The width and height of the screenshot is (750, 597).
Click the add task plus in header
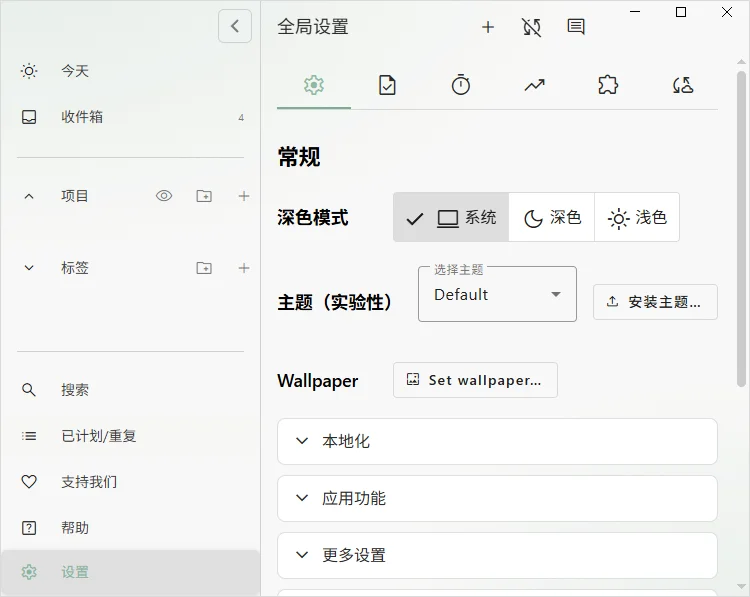[x=488, y=27]
